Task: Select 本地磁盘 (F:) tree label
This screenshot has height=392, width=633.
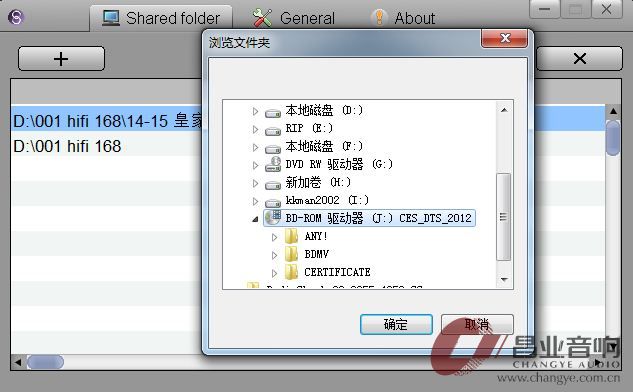Action: 324,147
